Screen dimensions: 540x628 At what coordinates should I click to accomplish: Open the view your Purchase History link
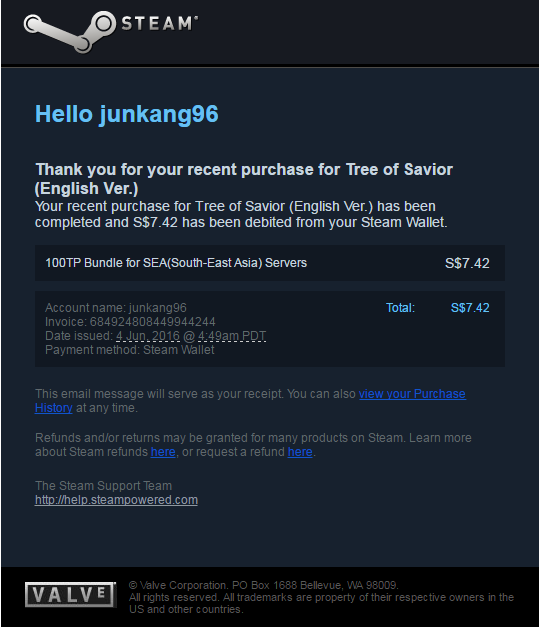412,394
